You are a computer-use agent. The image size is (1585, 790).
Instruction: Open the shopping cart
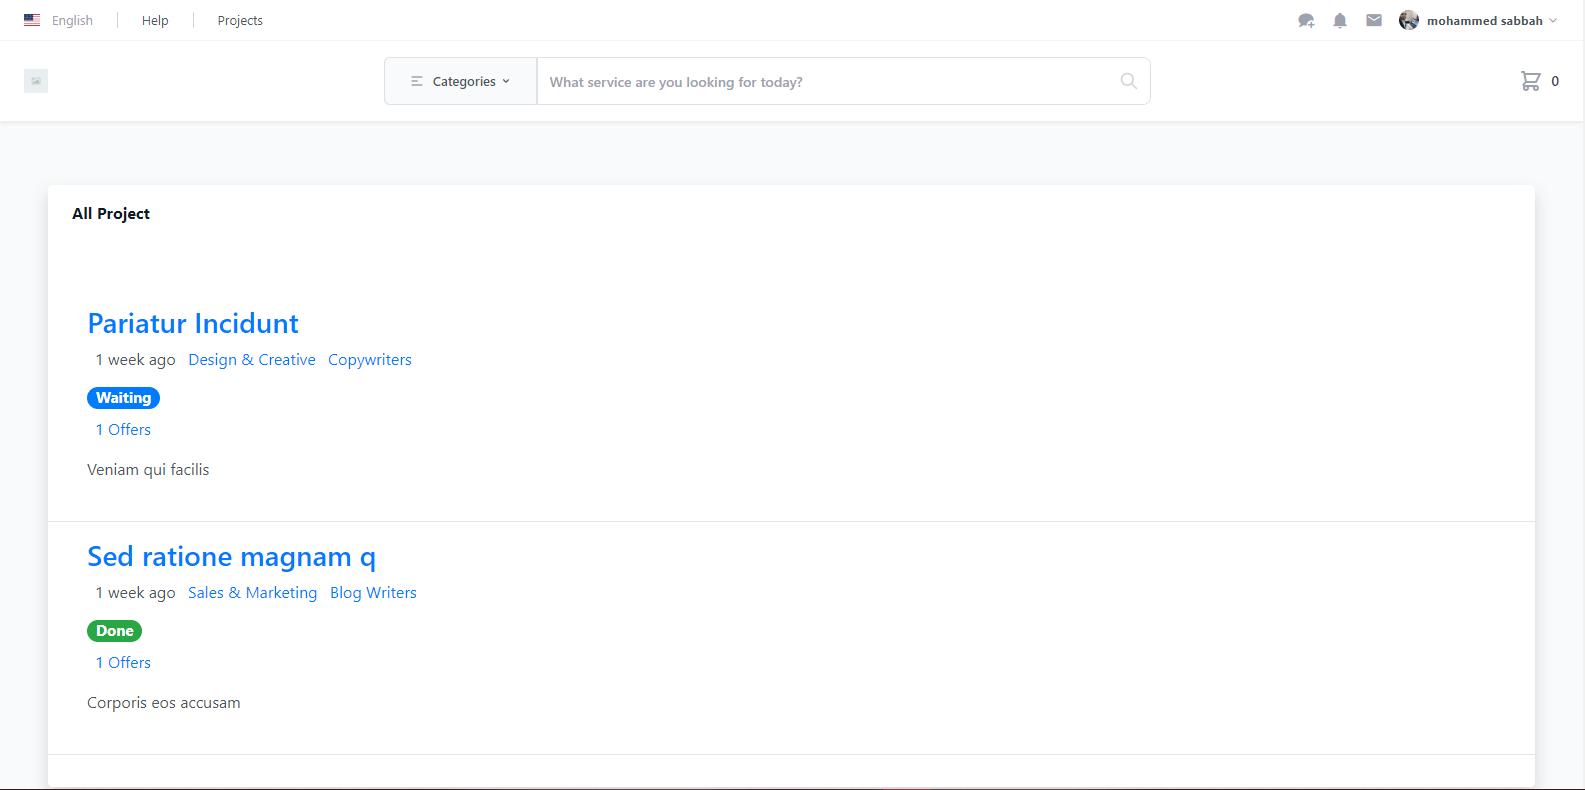1530,81
